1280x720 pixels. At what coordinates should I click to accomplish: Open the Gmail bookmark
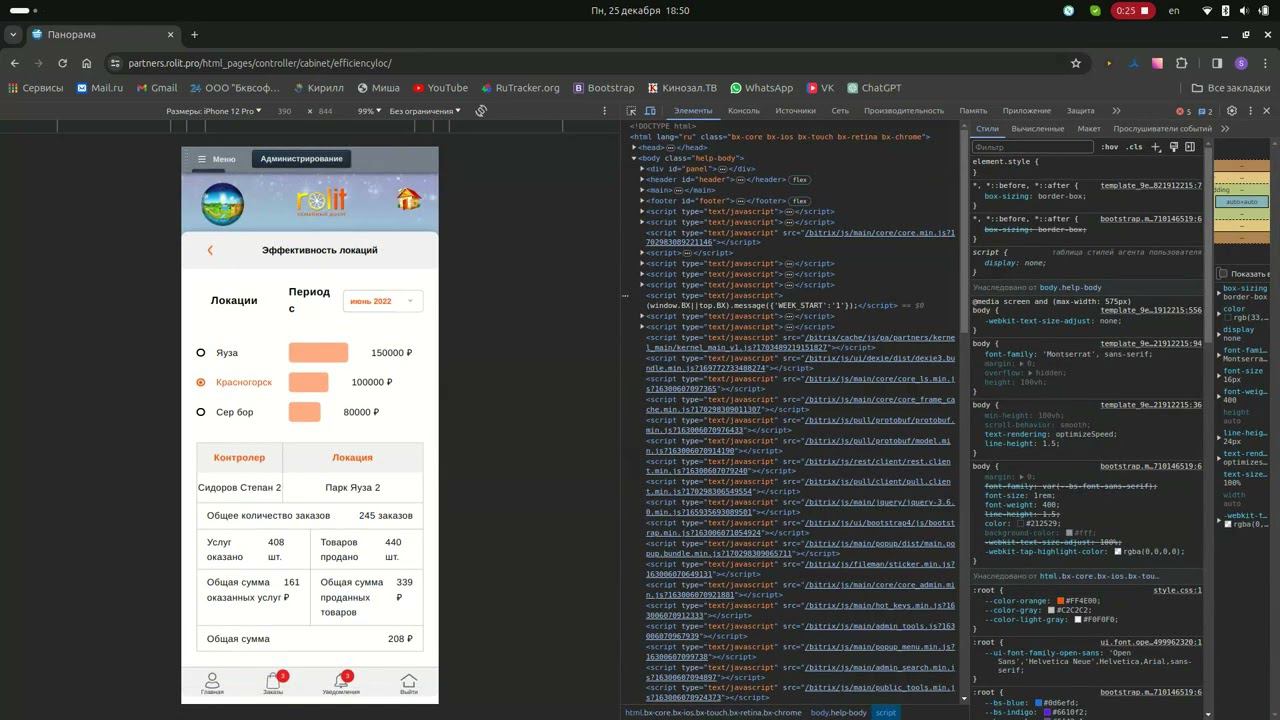[156, 88]
